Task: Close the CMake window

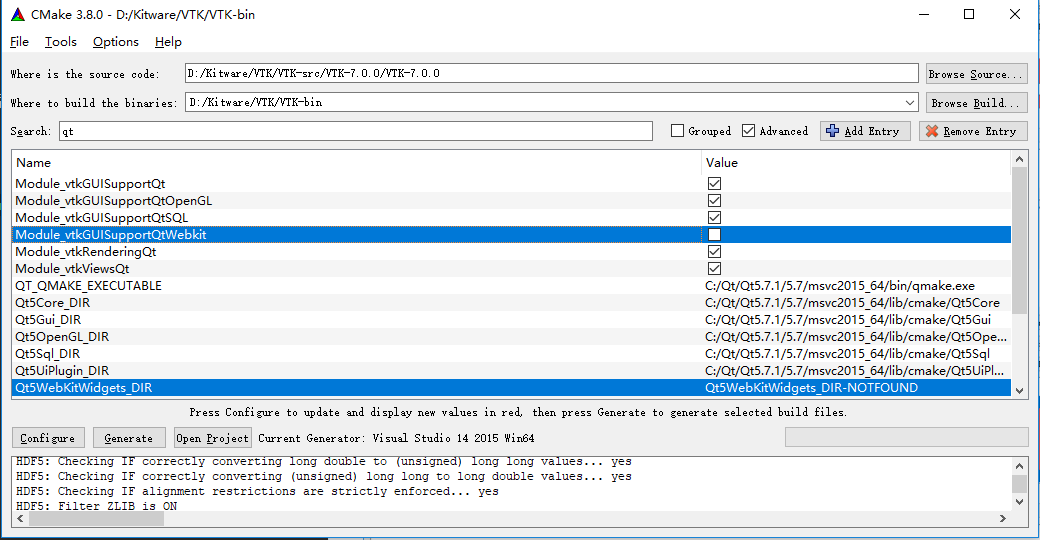Action: [x=1015, y=14]
